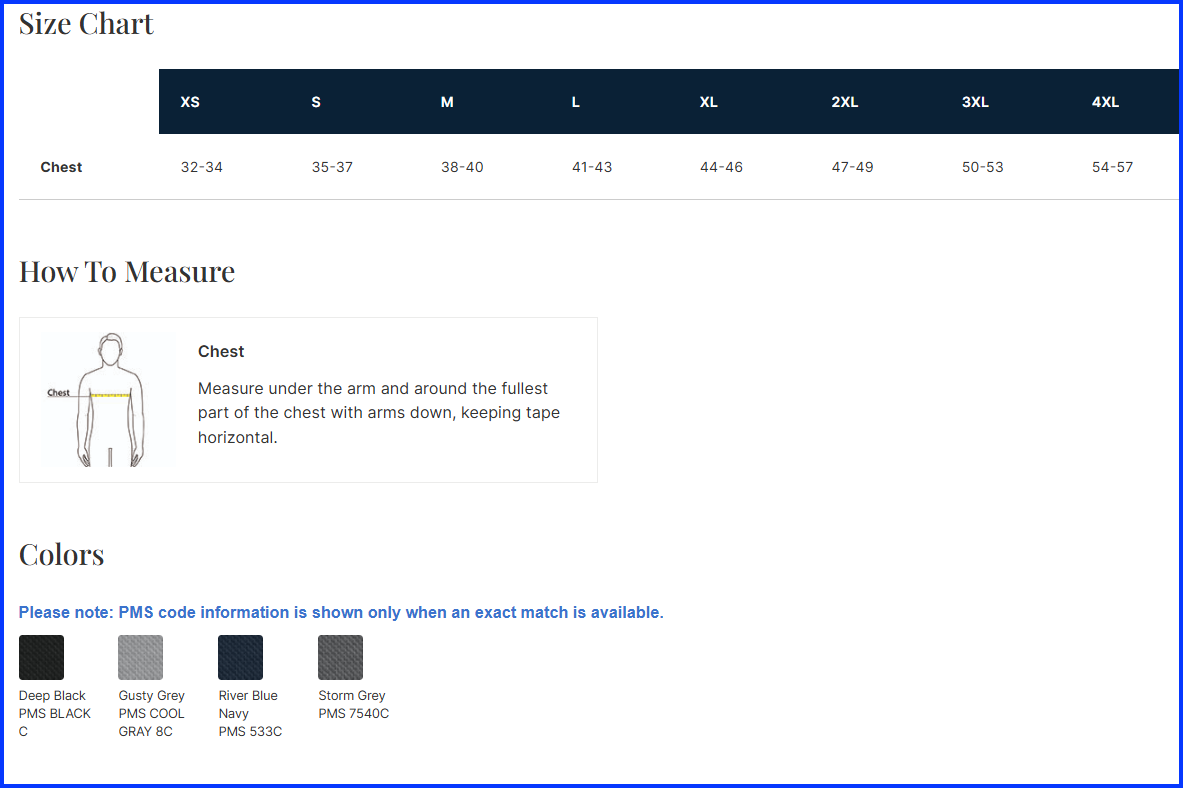The height and width of the screenshot is (788, 1183).
Task: Click the Deep Black color swatch
Action: click(41, 657)
